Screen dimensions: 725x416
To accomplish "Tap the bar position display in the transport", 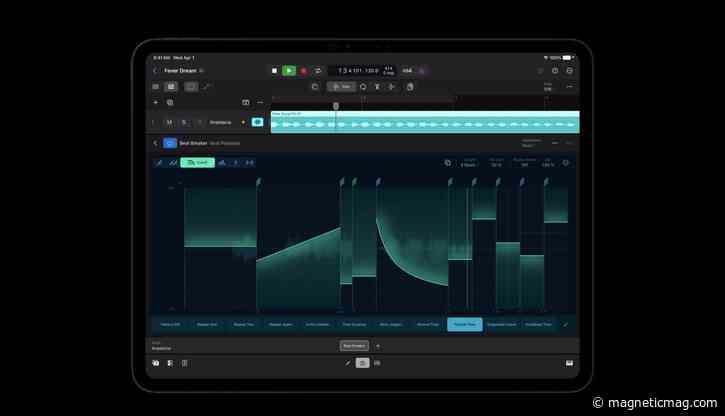I will pos(350,71).
